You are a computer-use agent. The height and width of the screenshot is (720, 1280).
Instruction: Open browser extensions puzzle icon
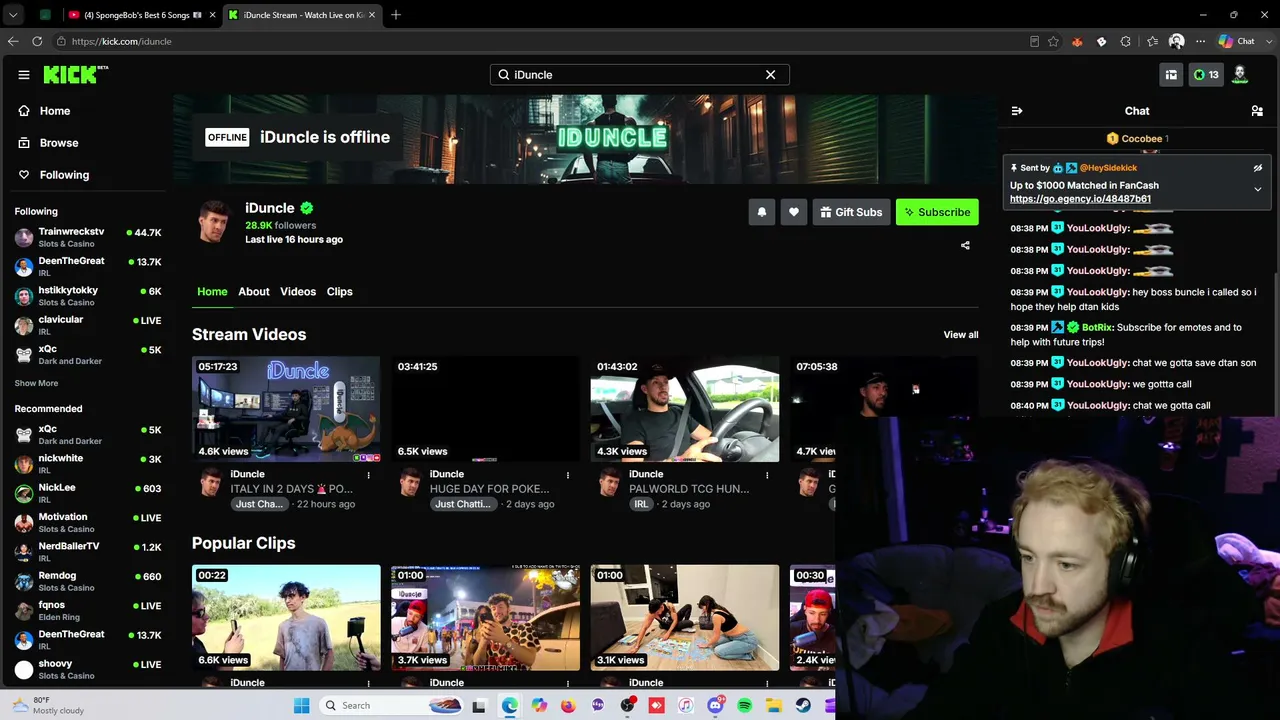[x=1126, y=41]
